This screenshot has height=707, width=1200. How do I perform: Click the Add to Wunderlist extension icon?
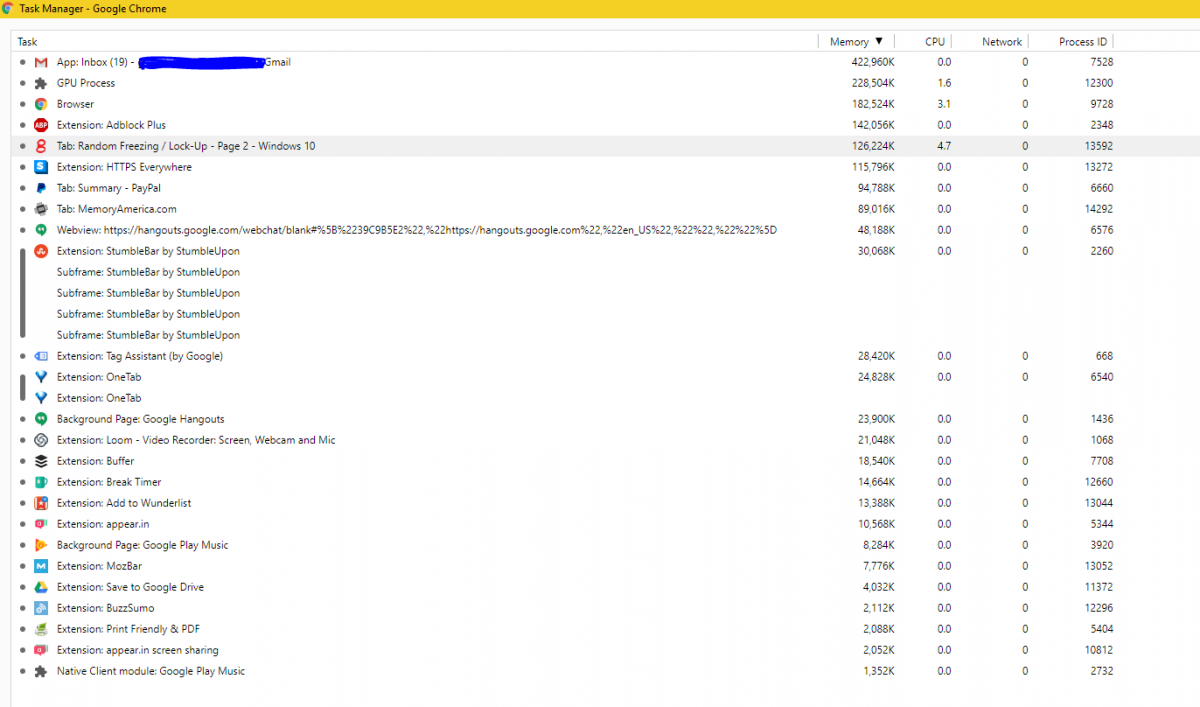tap(41, 503)
